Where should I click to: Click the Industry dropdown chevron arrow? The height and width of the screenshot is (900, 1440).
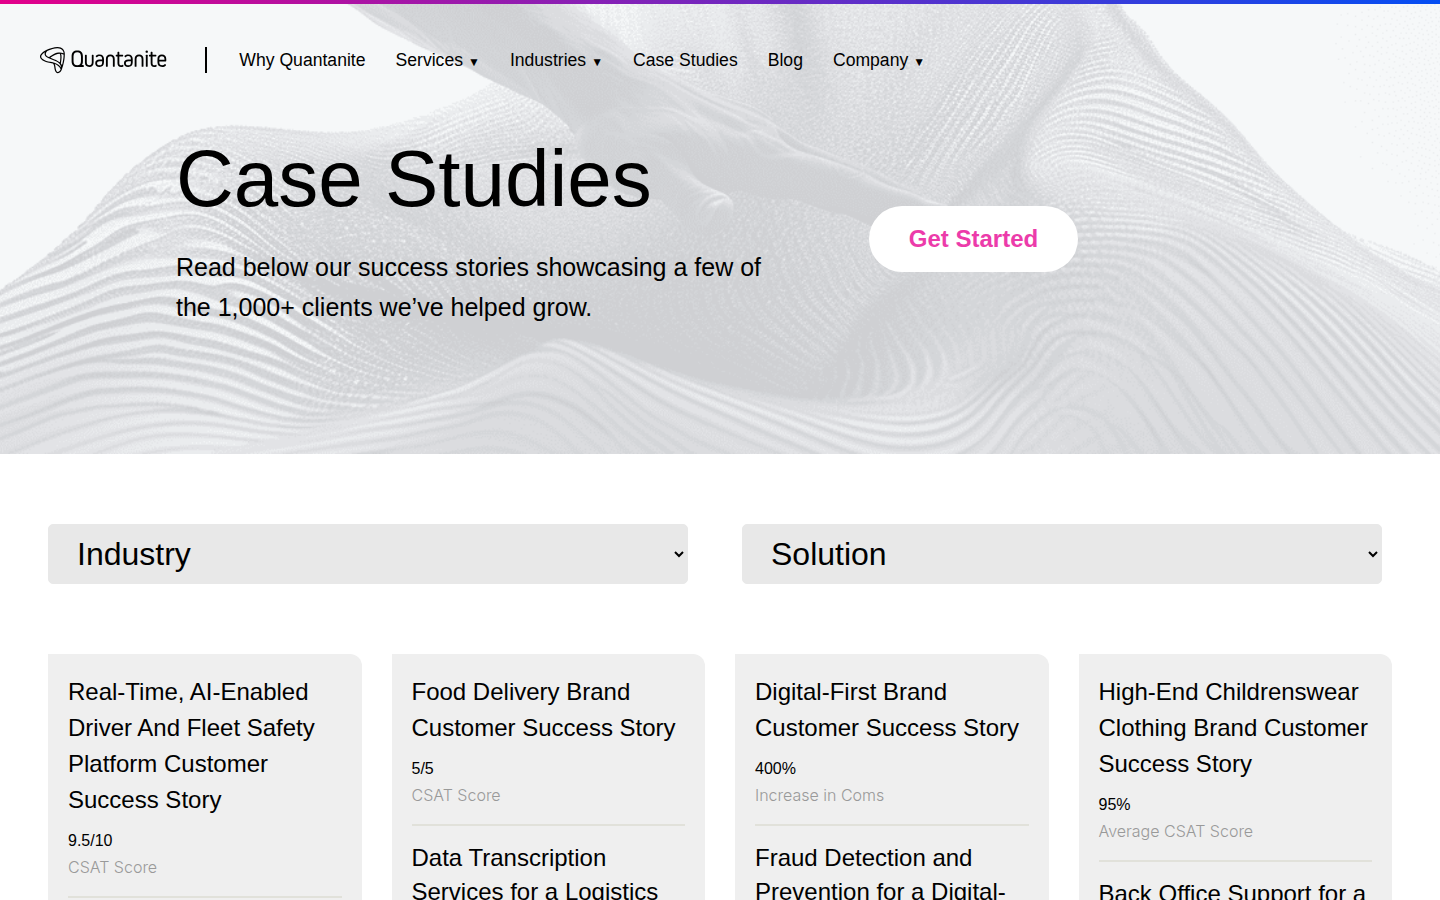[679, 554]
